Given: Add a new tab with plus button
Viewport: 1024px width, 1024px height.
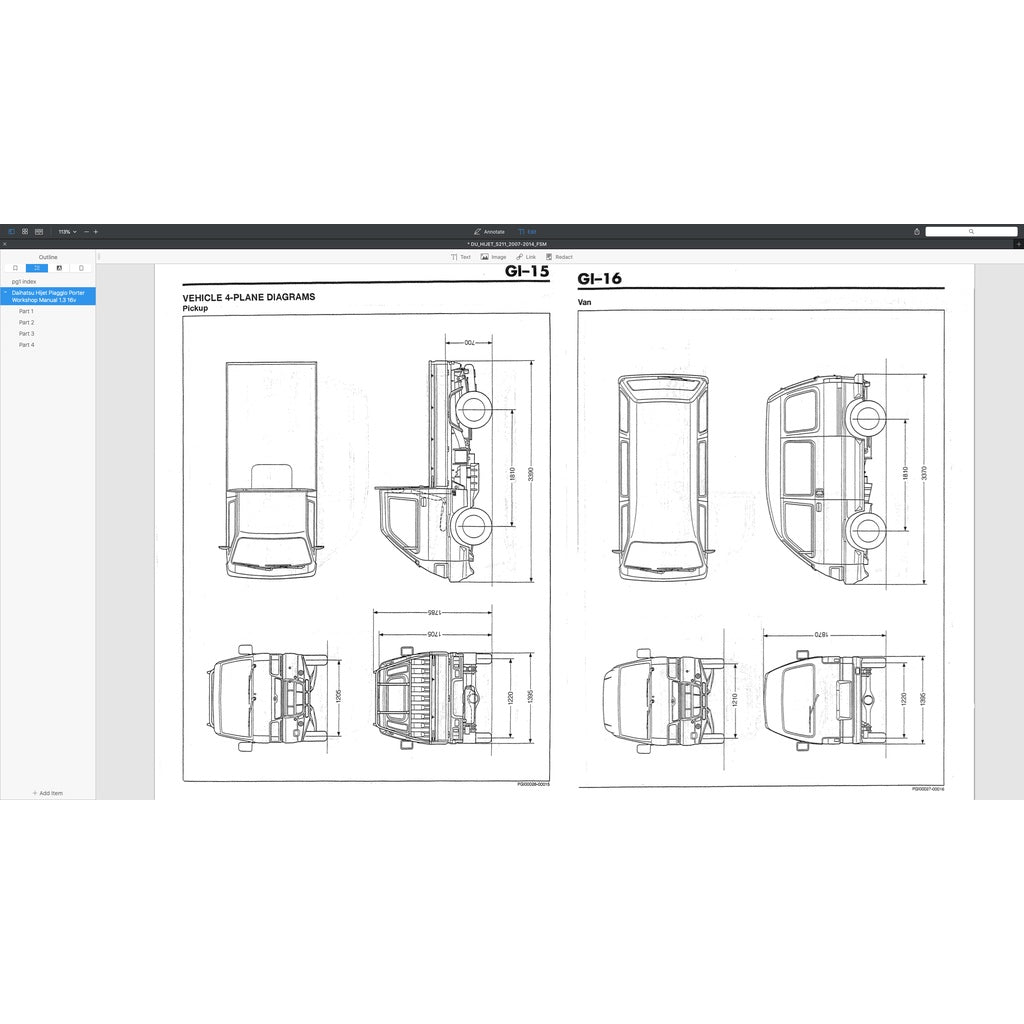Looking at the screenshot, I should tap(1018, 244).
